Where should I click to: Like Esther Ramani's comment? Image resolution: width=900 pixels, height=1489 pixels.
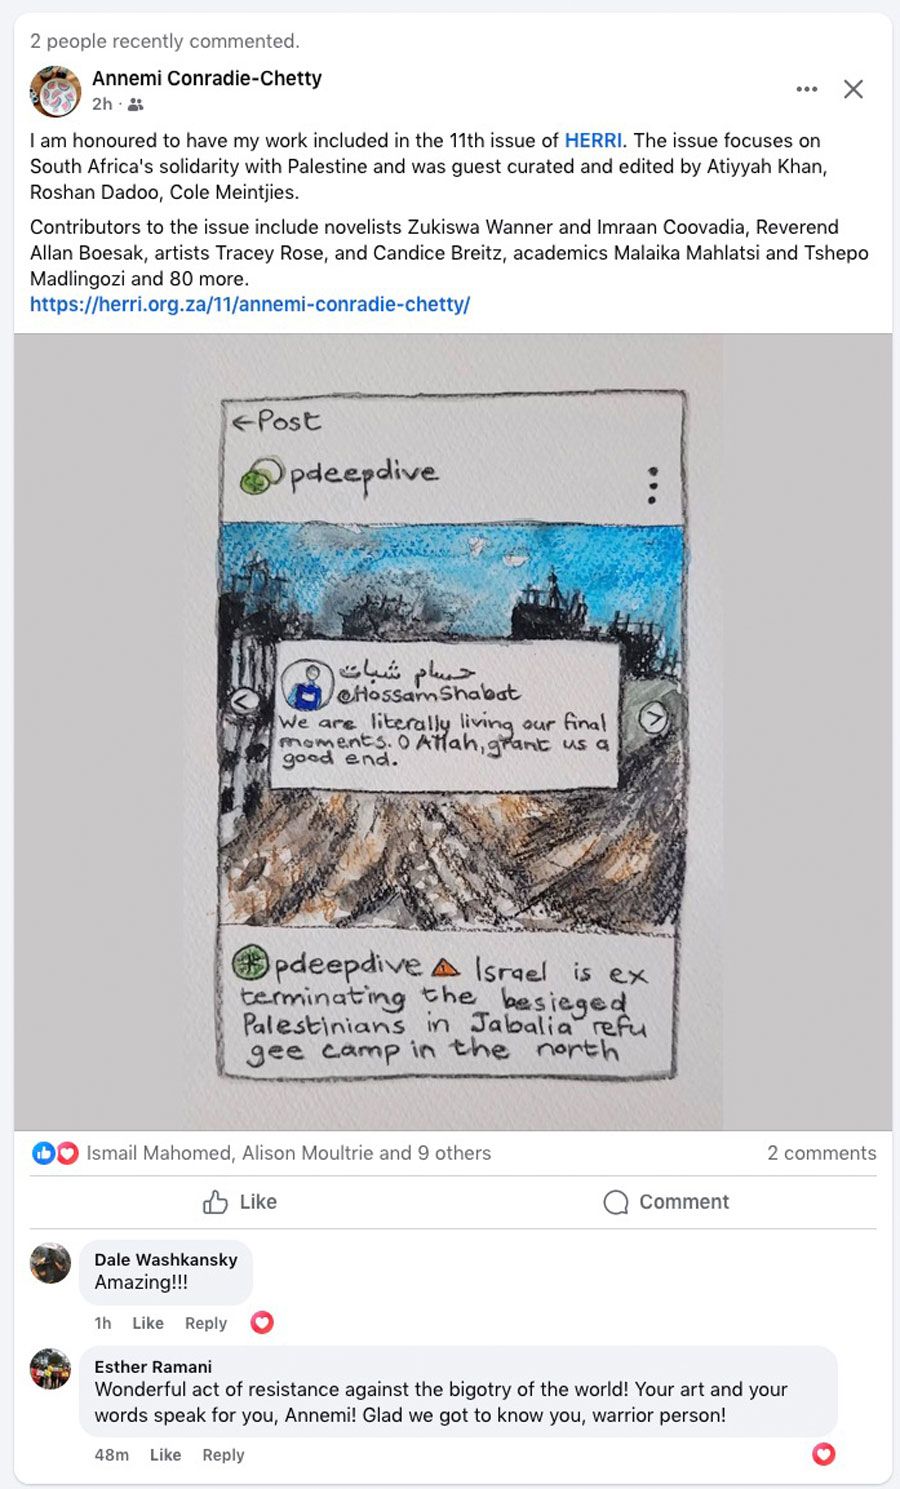165,1455
